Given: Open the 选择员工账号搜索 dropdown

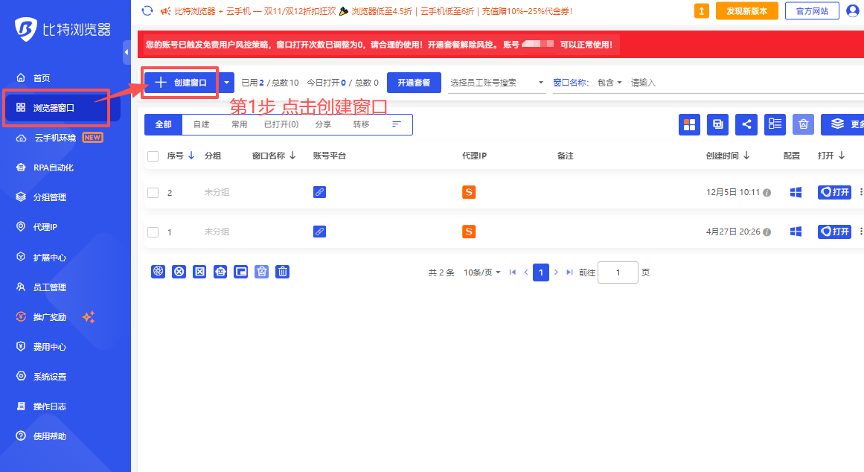Looking at the screenshot, I should (x=497, y=83).
